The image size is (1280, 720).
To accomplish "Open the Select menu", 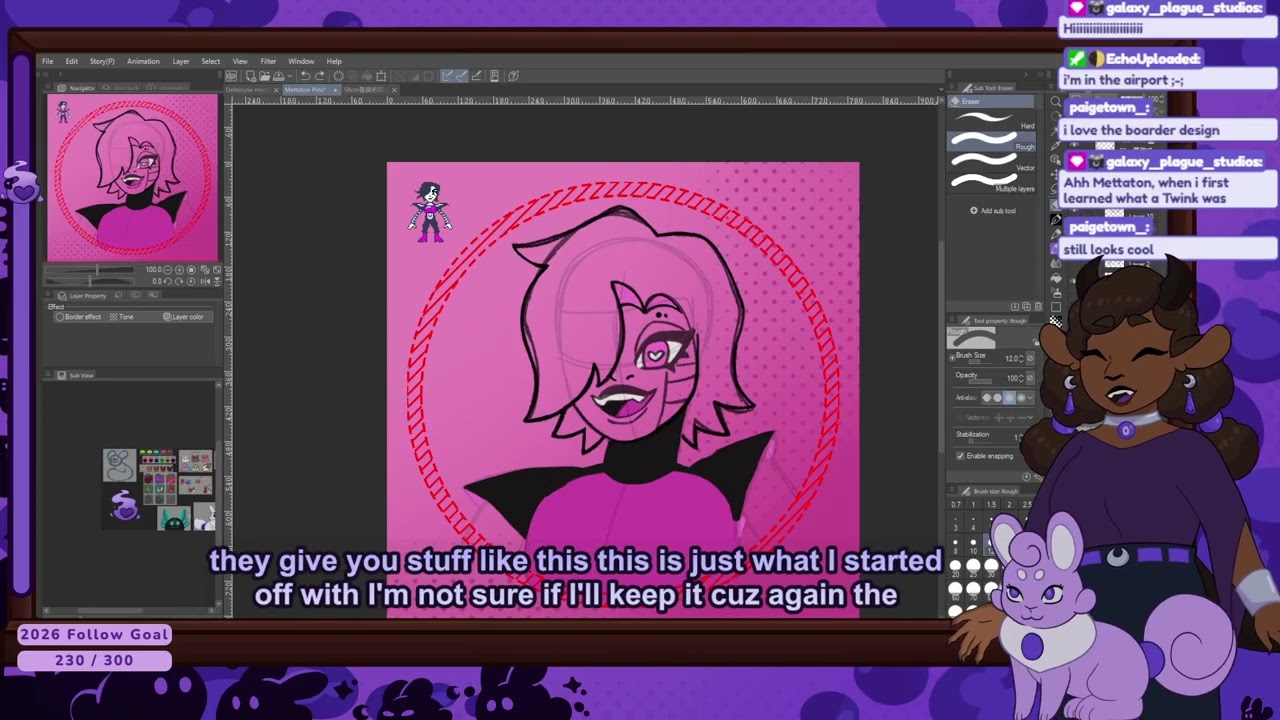I will click(x=211, y=61).
